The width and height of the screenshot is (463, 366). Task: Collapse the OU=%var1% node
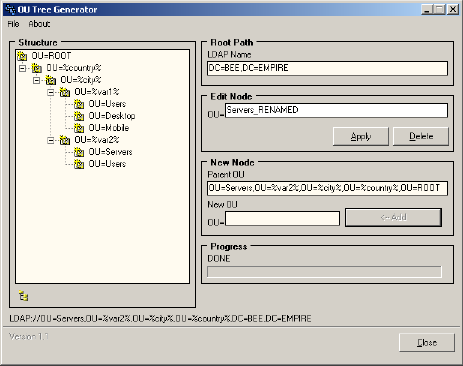click(x=51, y=92)
